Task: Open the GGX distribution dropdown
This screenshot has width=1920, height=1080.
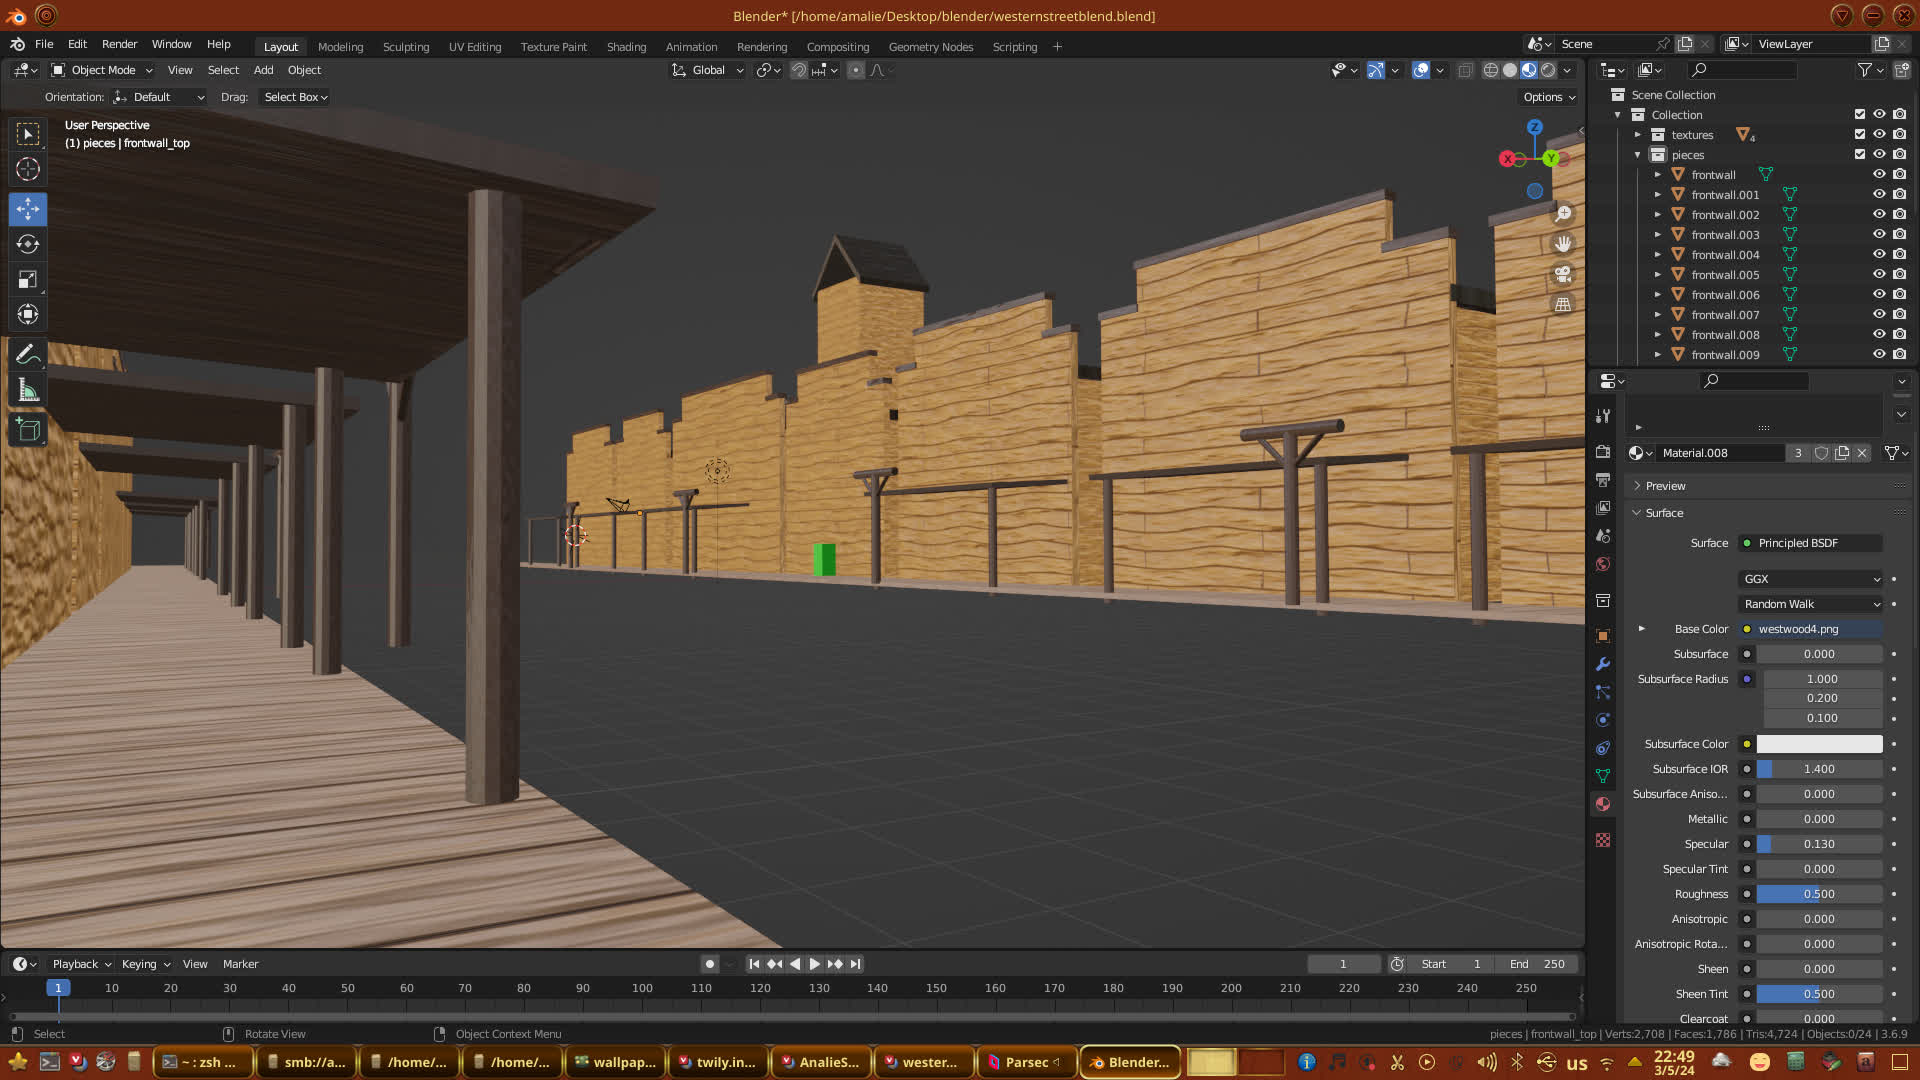Action: [x=1810, y=579]
